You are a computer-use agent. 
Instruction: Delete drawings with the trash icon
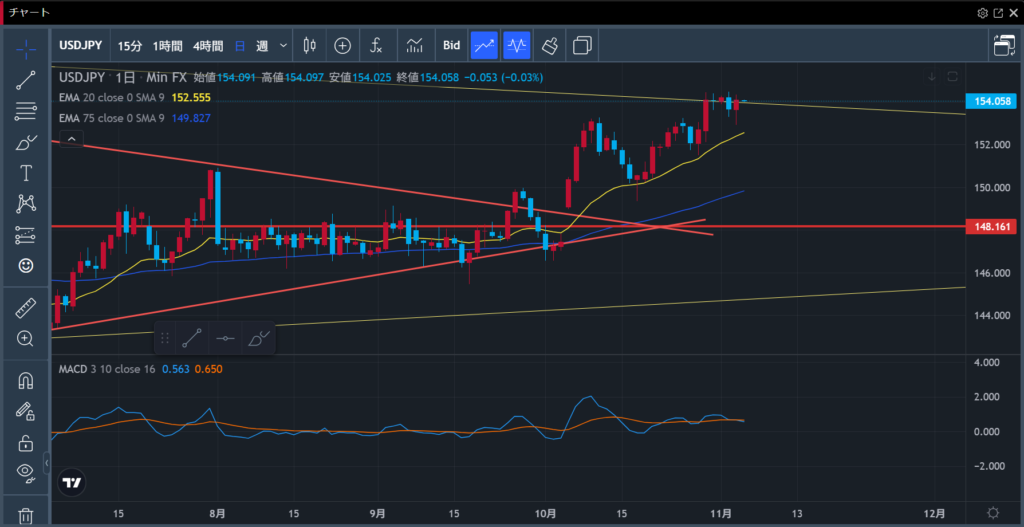pos(26,515)
